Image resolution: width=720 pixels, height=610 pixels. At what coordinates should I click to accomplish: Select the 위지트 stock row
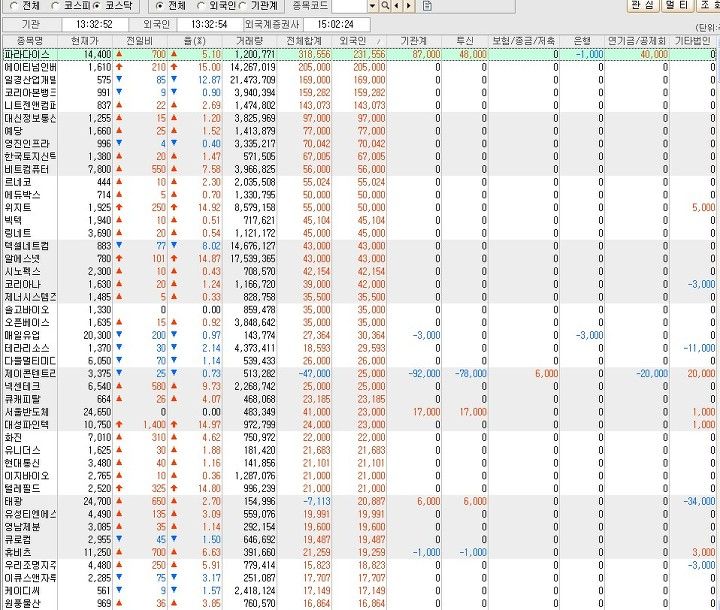coord(360,208)
